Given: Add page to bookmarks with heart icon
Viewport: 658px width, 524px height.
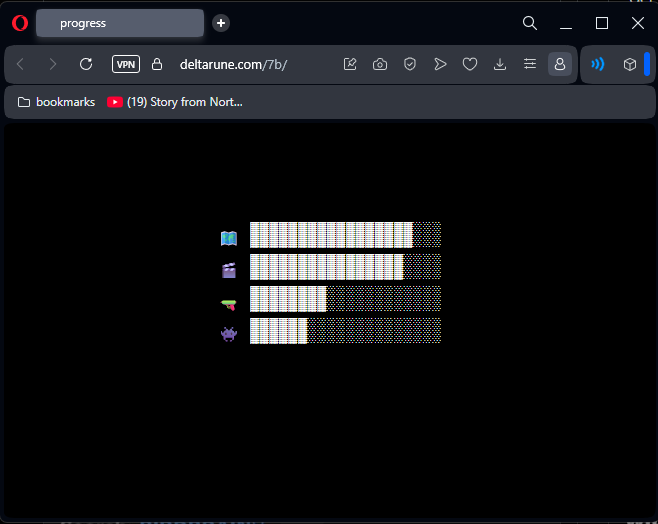Looking at the screenshot, I should click(x=470, y=64).
